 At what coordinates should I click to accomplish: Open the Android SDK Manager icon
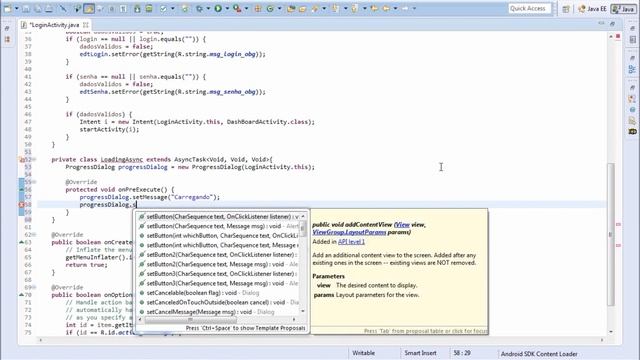pyautogui.click(x=137, y=9)
